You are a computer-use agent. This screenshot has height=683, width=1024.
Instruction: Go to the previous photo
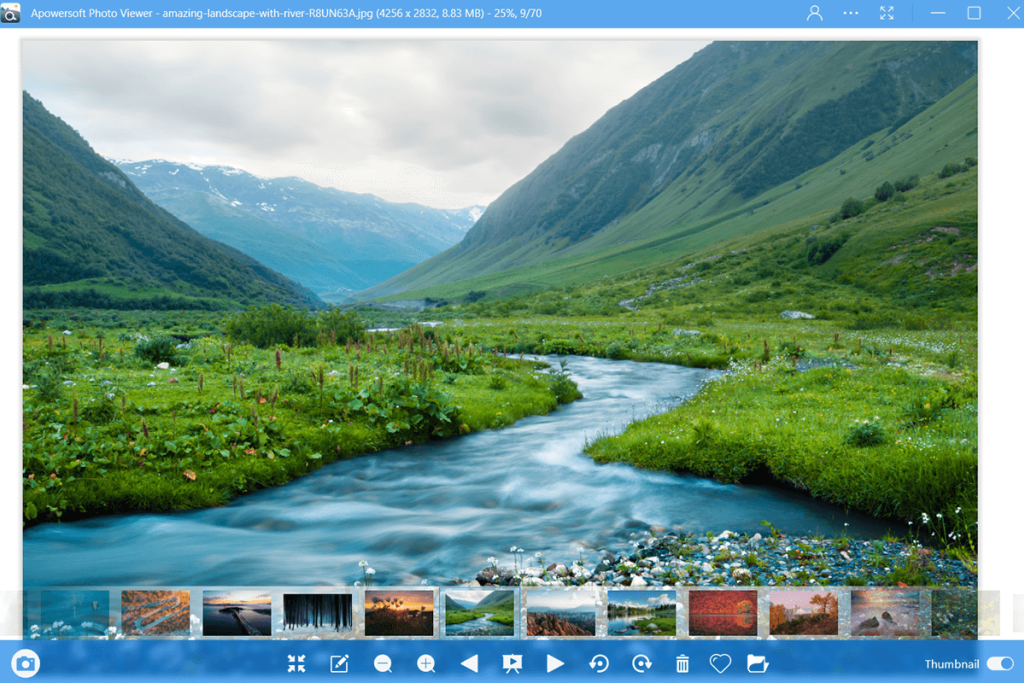click(x=467, y=662)
